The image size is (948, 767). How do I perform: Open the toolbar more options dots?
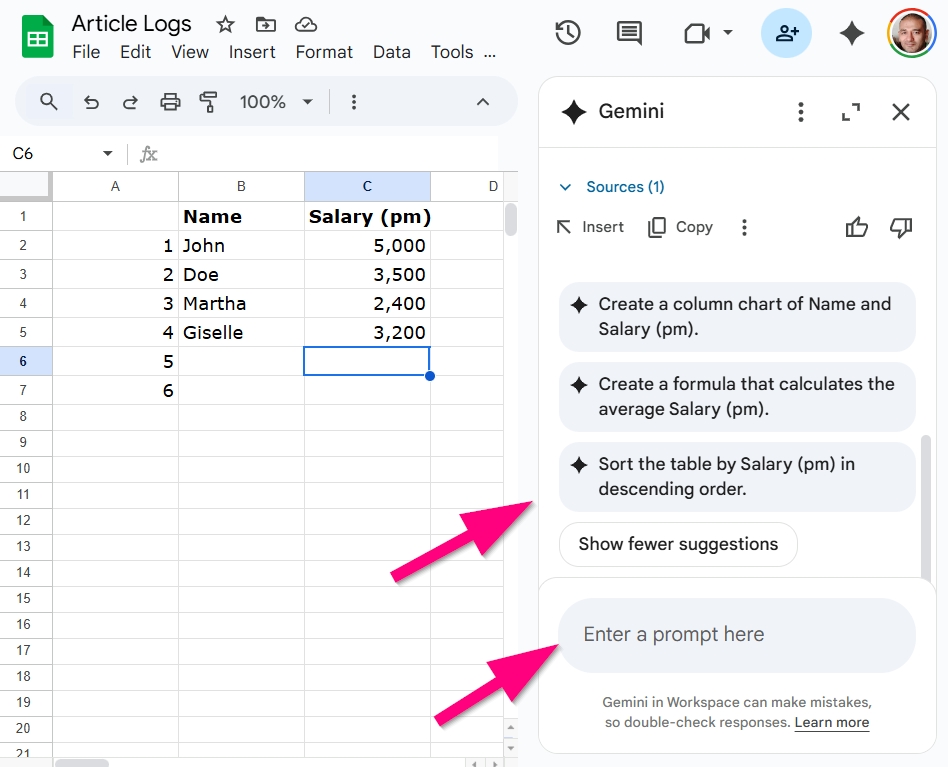(x=354, y=102)
